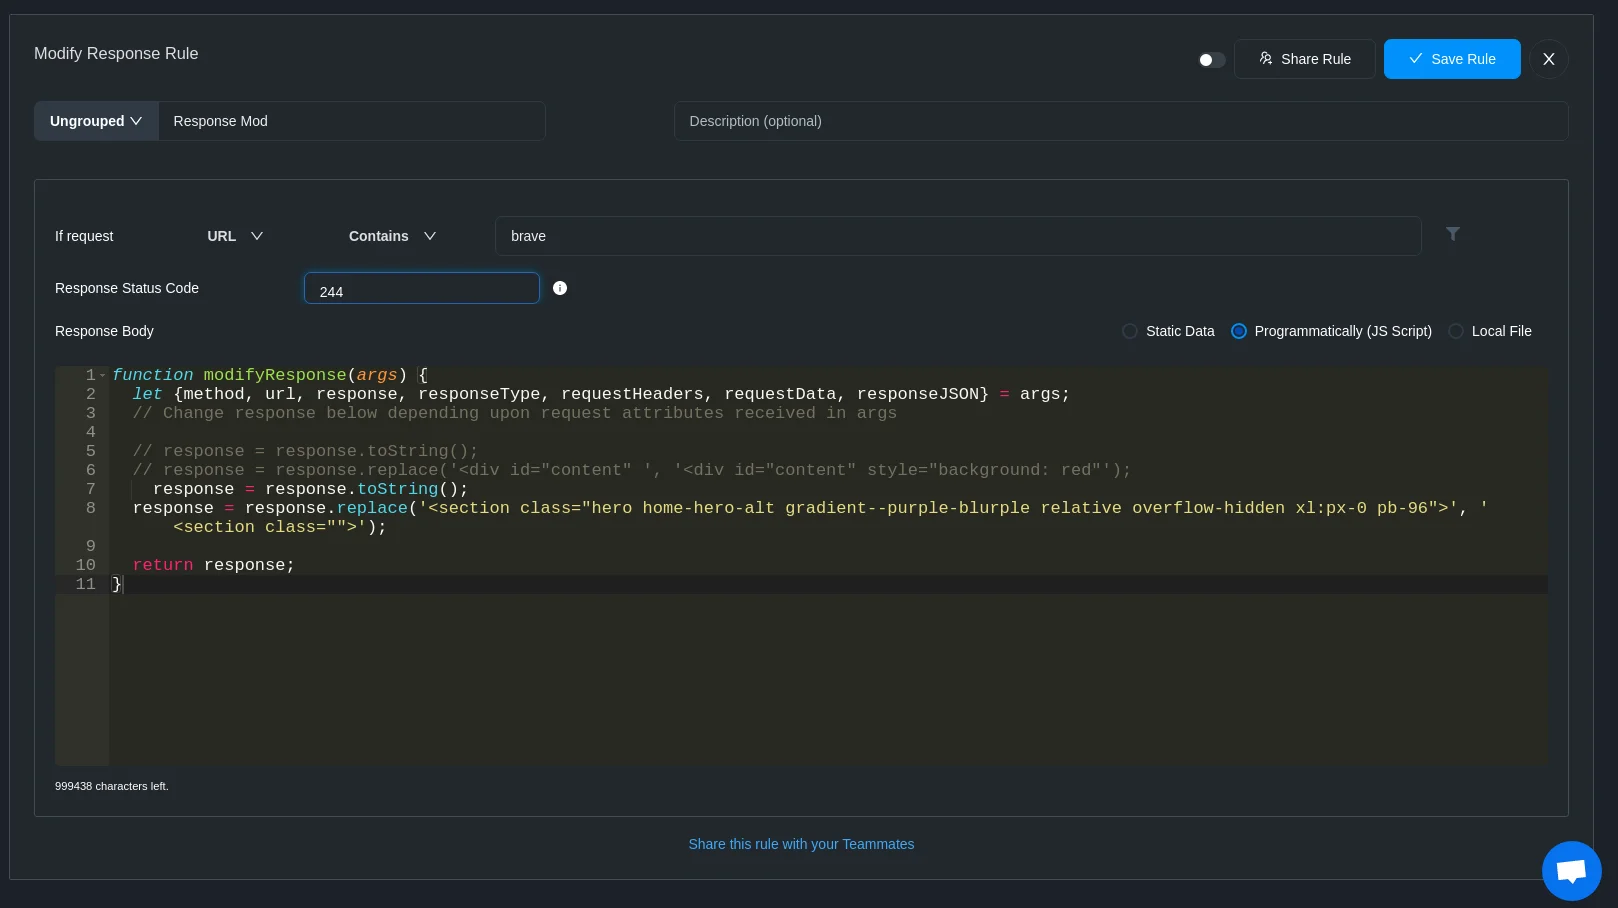The width and height of the screenshot is (1618, 908).
Task: Click the Share Rule button
Action: coord(1304,59)
